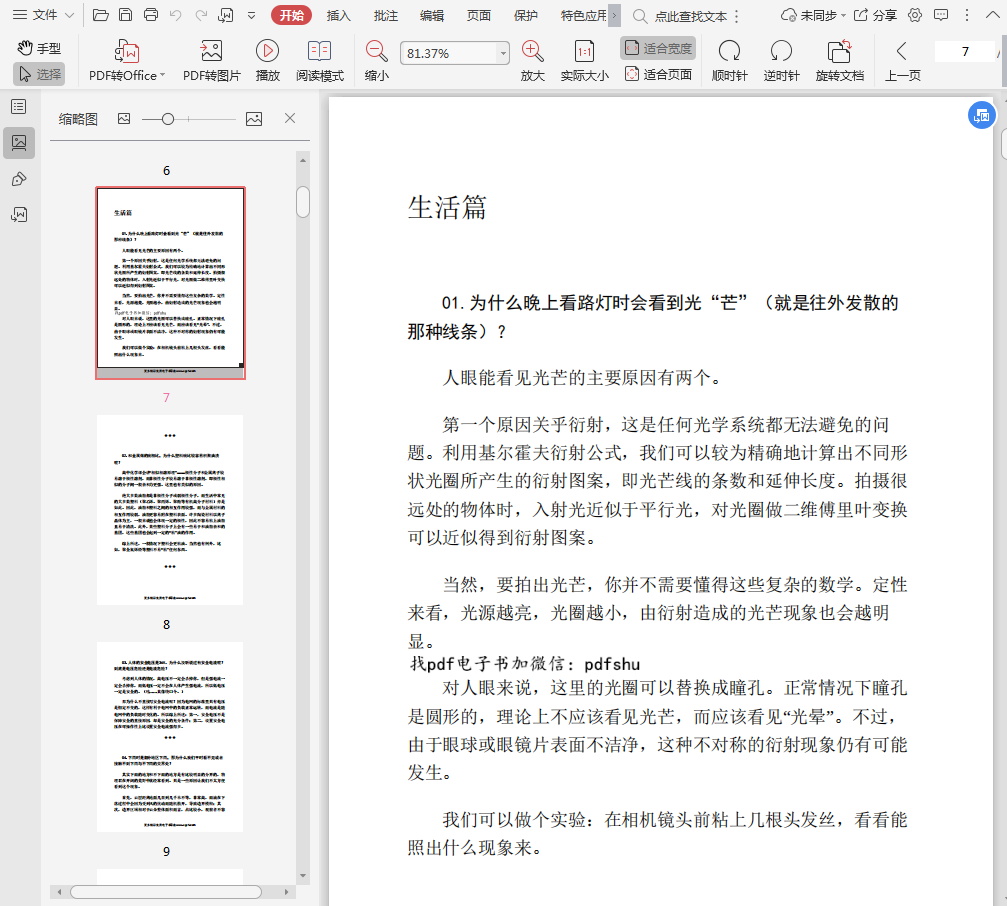Image resolution: width=1007 pixels, height=906 pixels.
Task: Rotate page with 逆时针 counterclockwise
Action: 781,61
